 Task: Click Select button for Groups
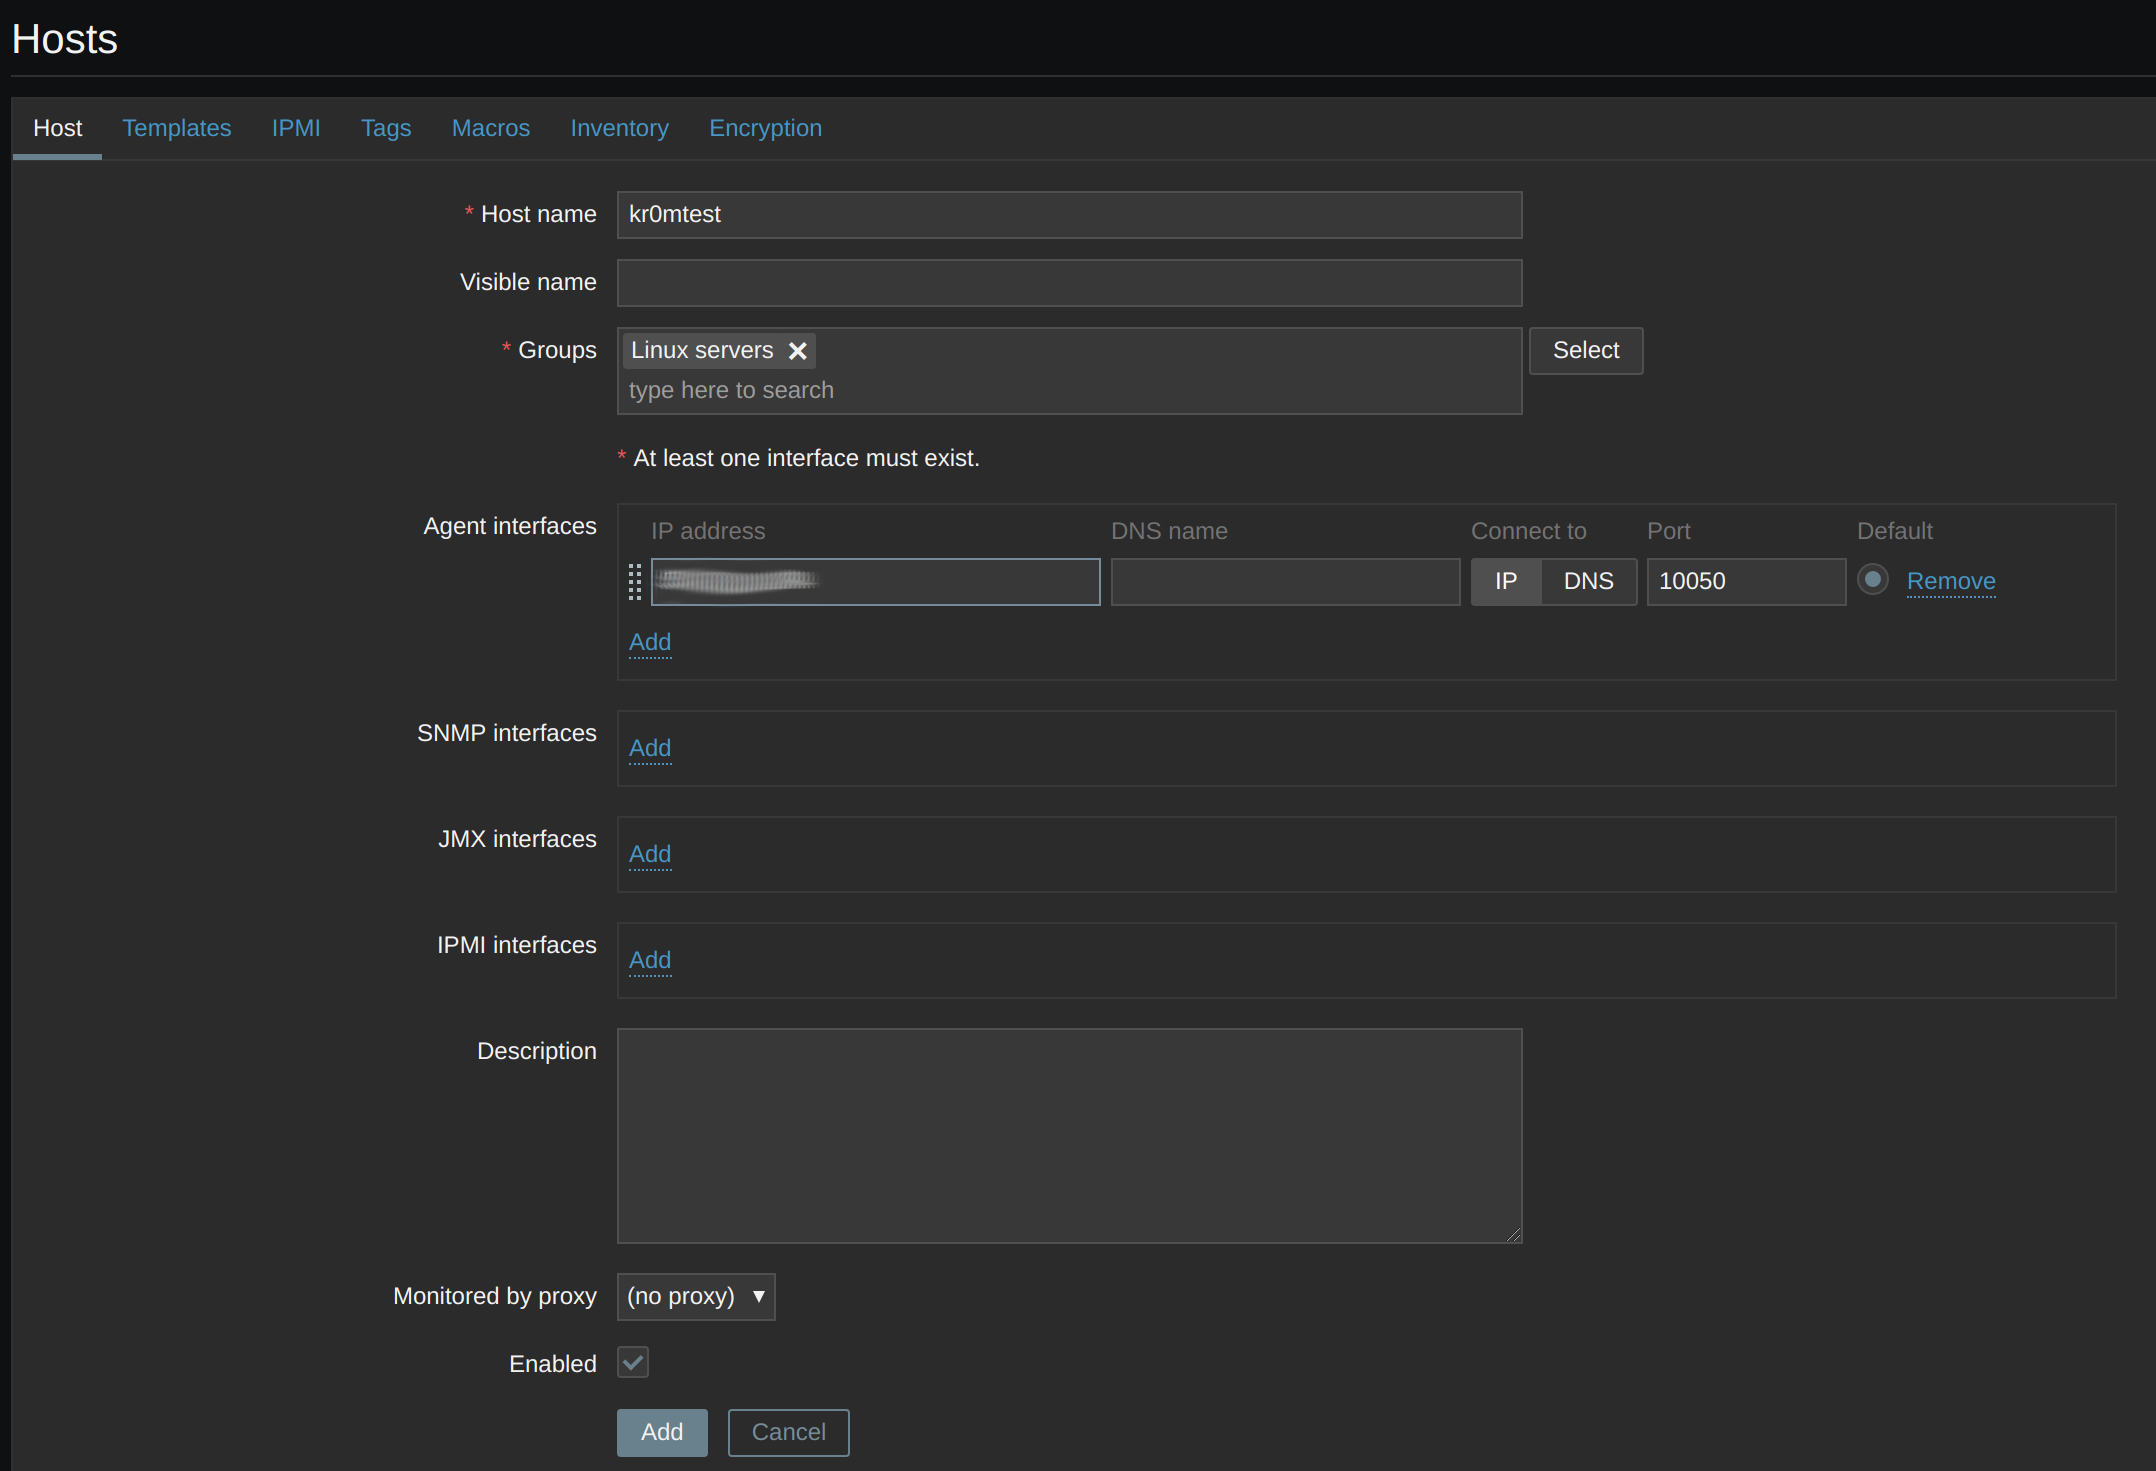[x=1585, y=351]
